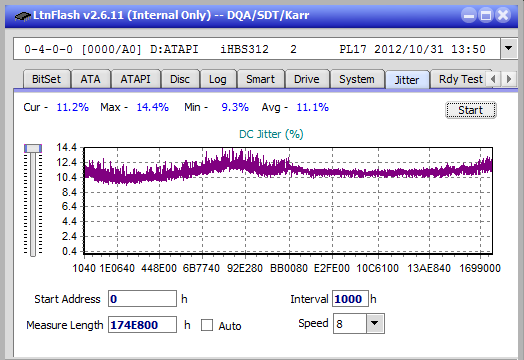Switch to the Log tab
This screenshot has width=524, height=360.
218,79
